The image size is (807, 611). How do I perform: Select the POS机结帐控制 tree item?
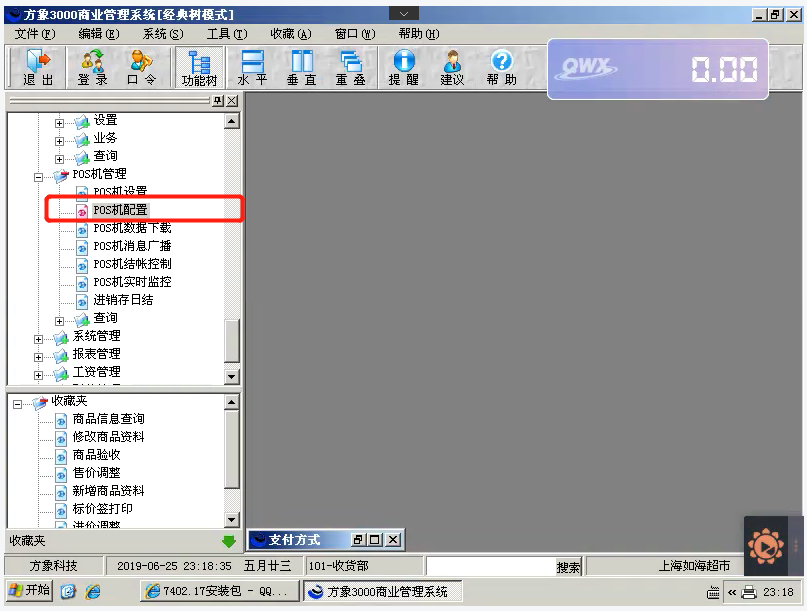tap(132, 264)
